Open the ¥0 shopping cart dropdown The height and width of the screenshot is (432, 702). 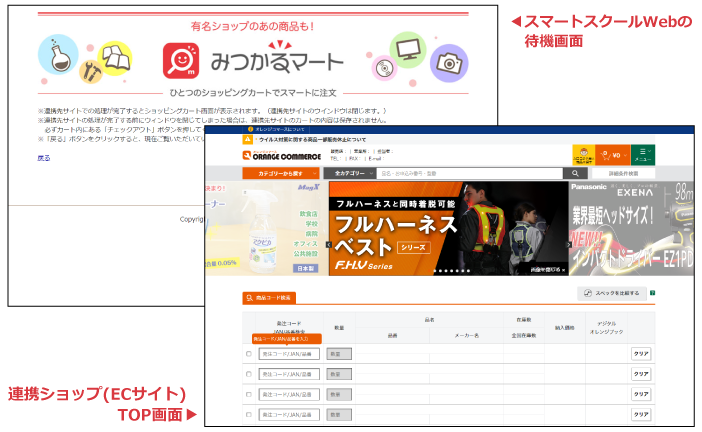click(613, 155)
